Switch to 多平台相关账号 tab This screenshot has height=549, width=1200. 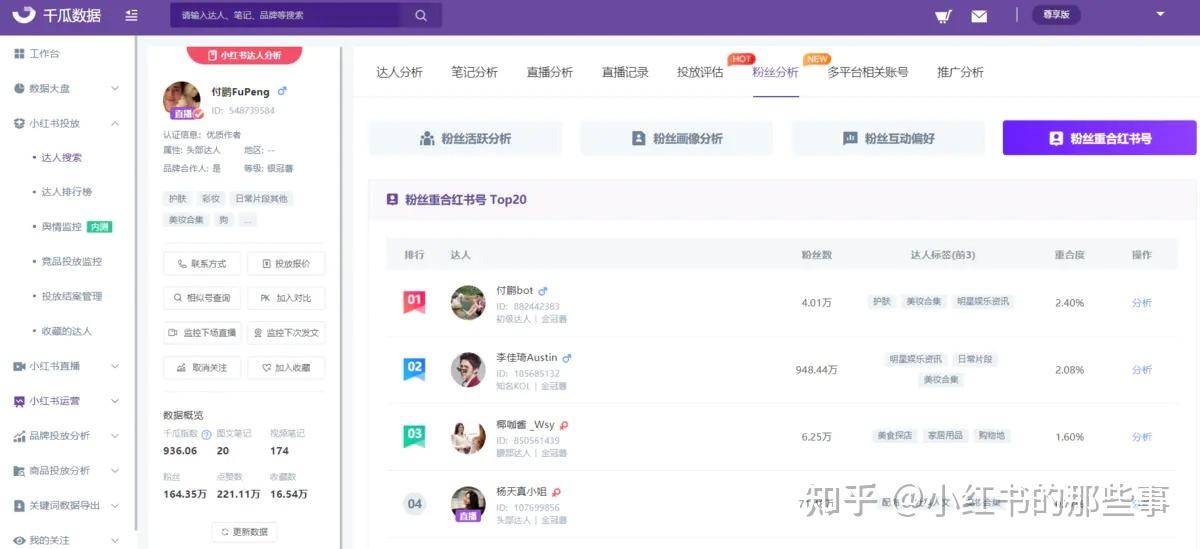coord(868,72)
